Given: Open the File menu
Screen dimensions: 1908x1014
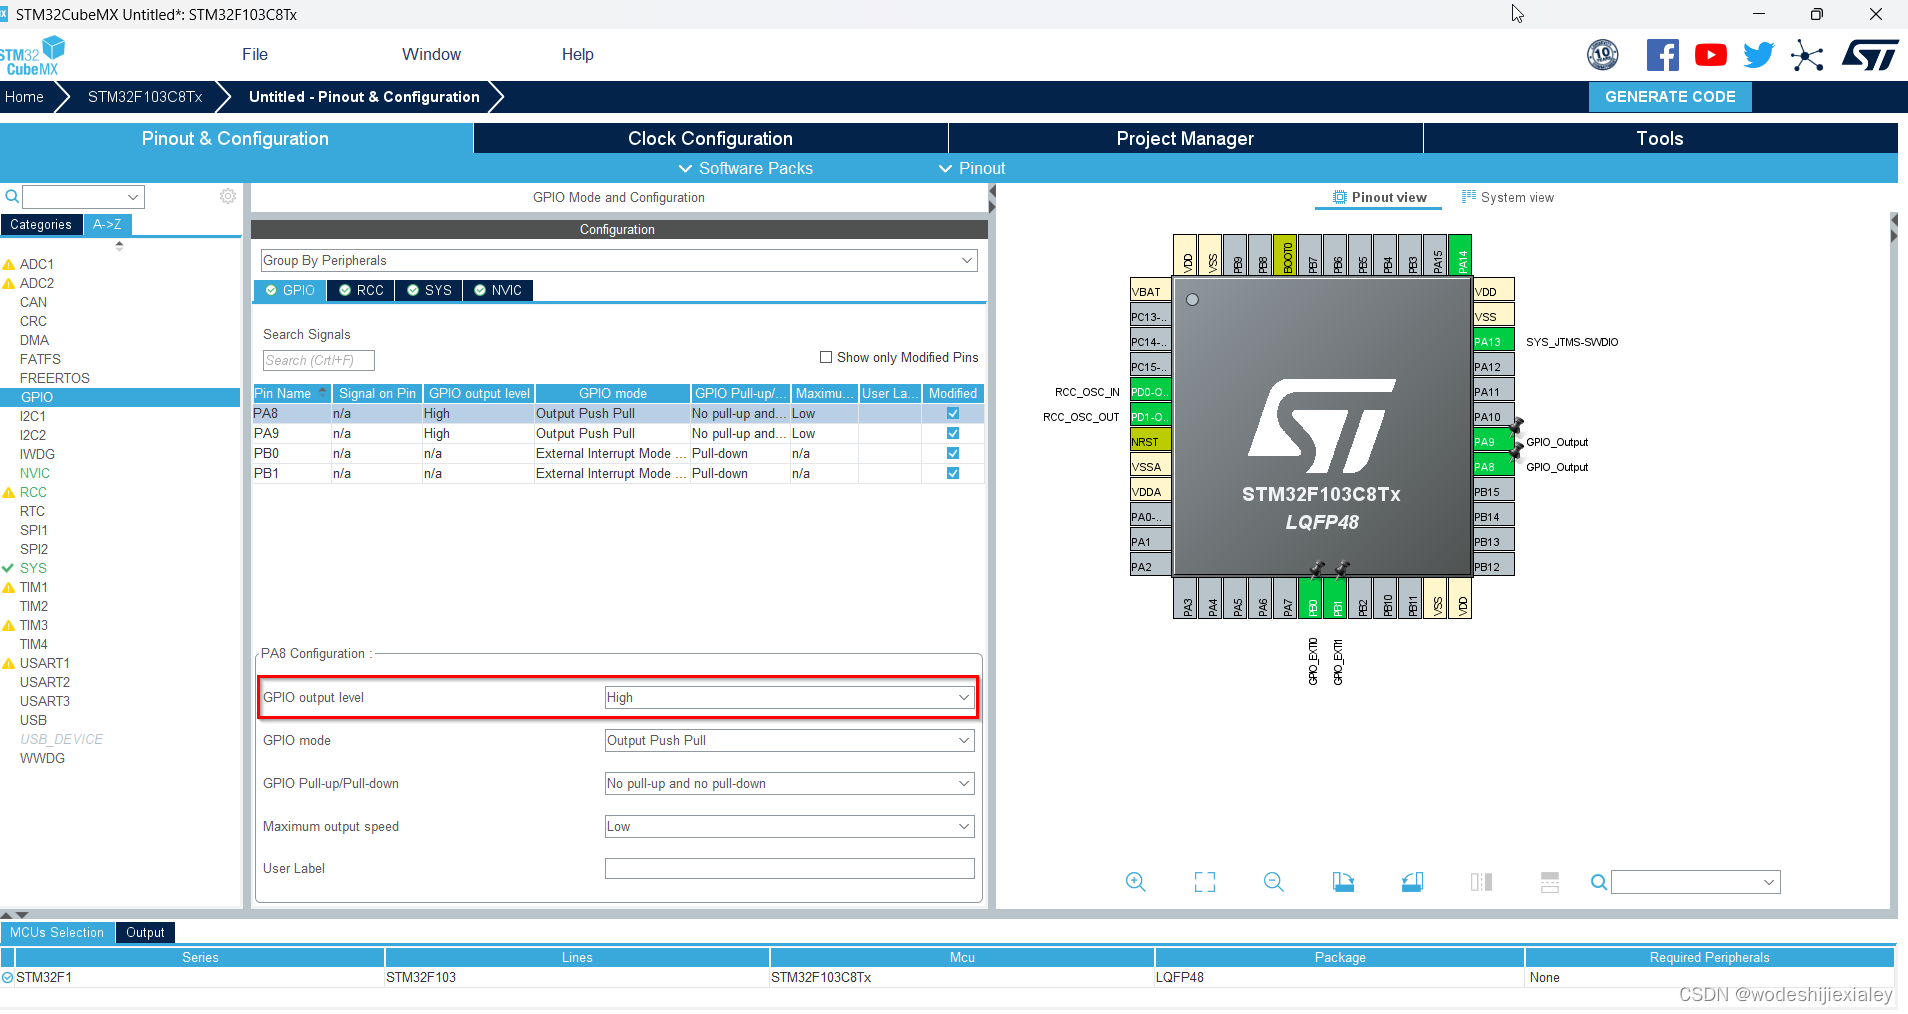Looking at the screenshot, I should [x=255, y=54].
